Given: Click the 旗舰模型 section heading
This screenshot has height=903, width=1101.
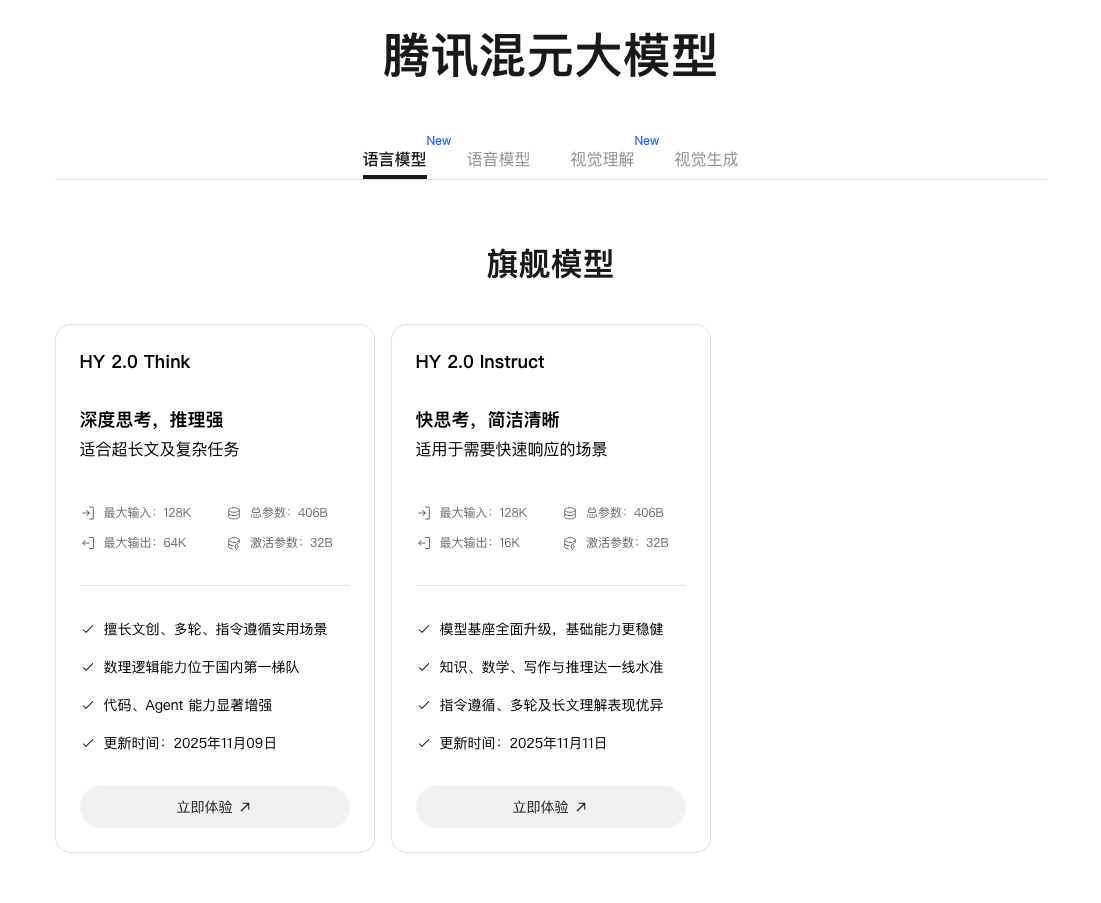Looking at the screenshot, I should [x=550, y=264].
